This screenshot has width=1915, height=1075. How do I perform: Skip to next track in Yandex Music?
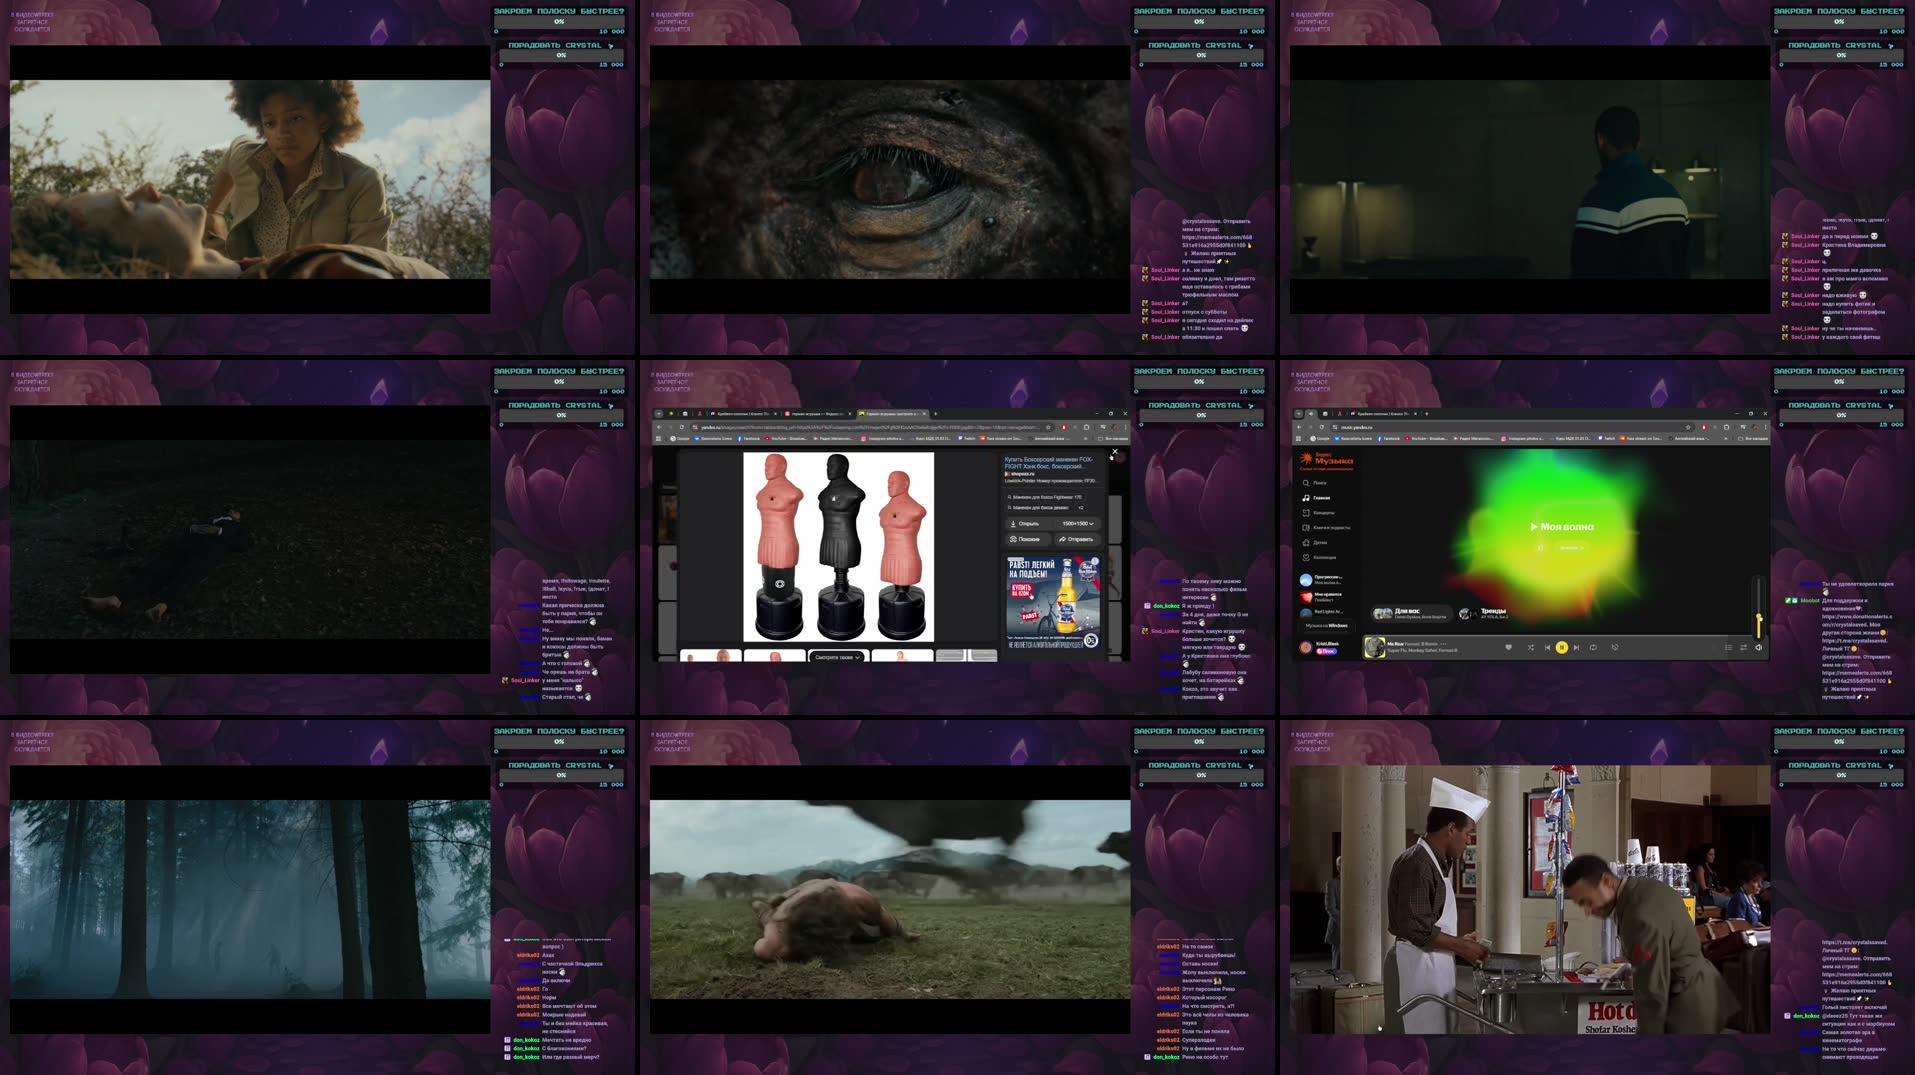point(1577,647)
